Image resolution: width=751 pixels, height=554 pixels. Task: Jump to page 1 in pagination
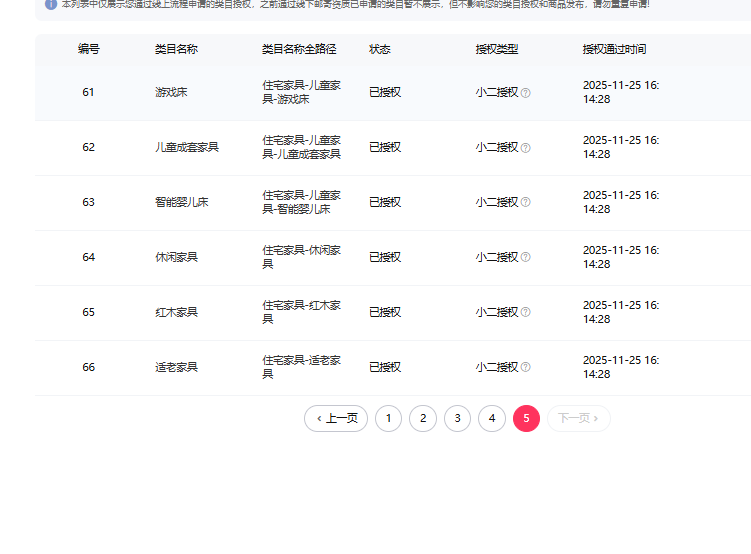coord(388,418)
